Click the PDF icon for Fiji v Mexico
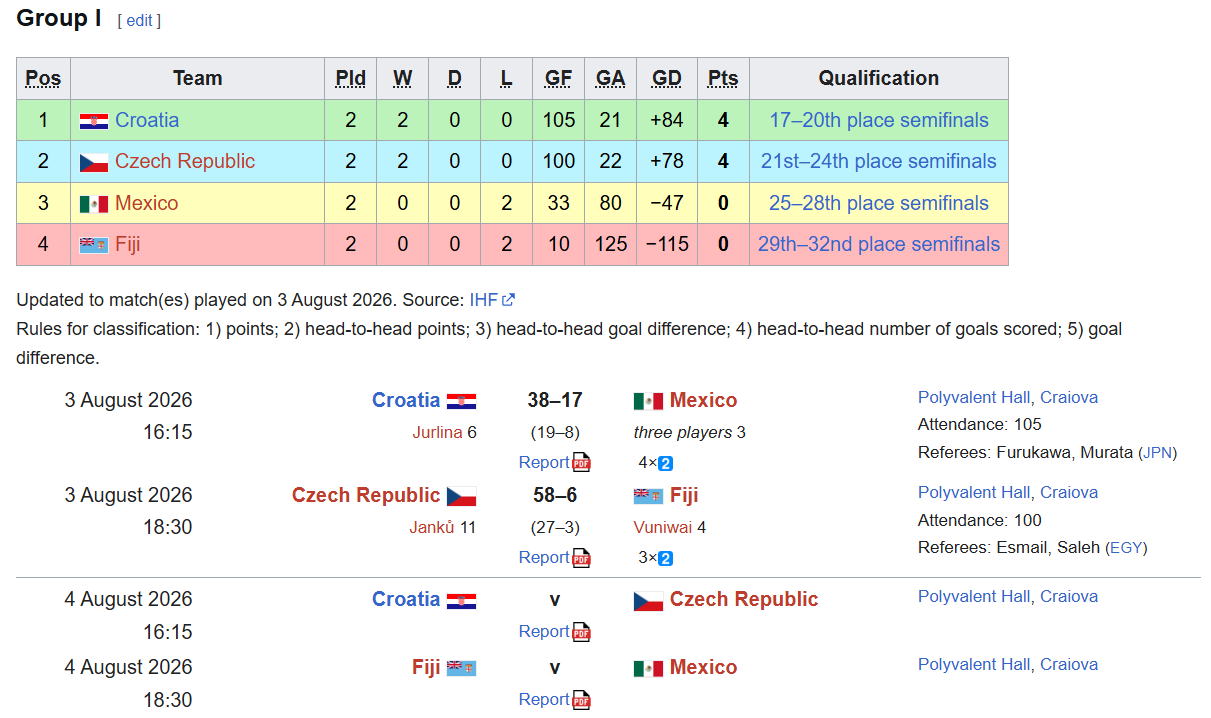This screenshot has height=718, width=1211. point(581,700)
